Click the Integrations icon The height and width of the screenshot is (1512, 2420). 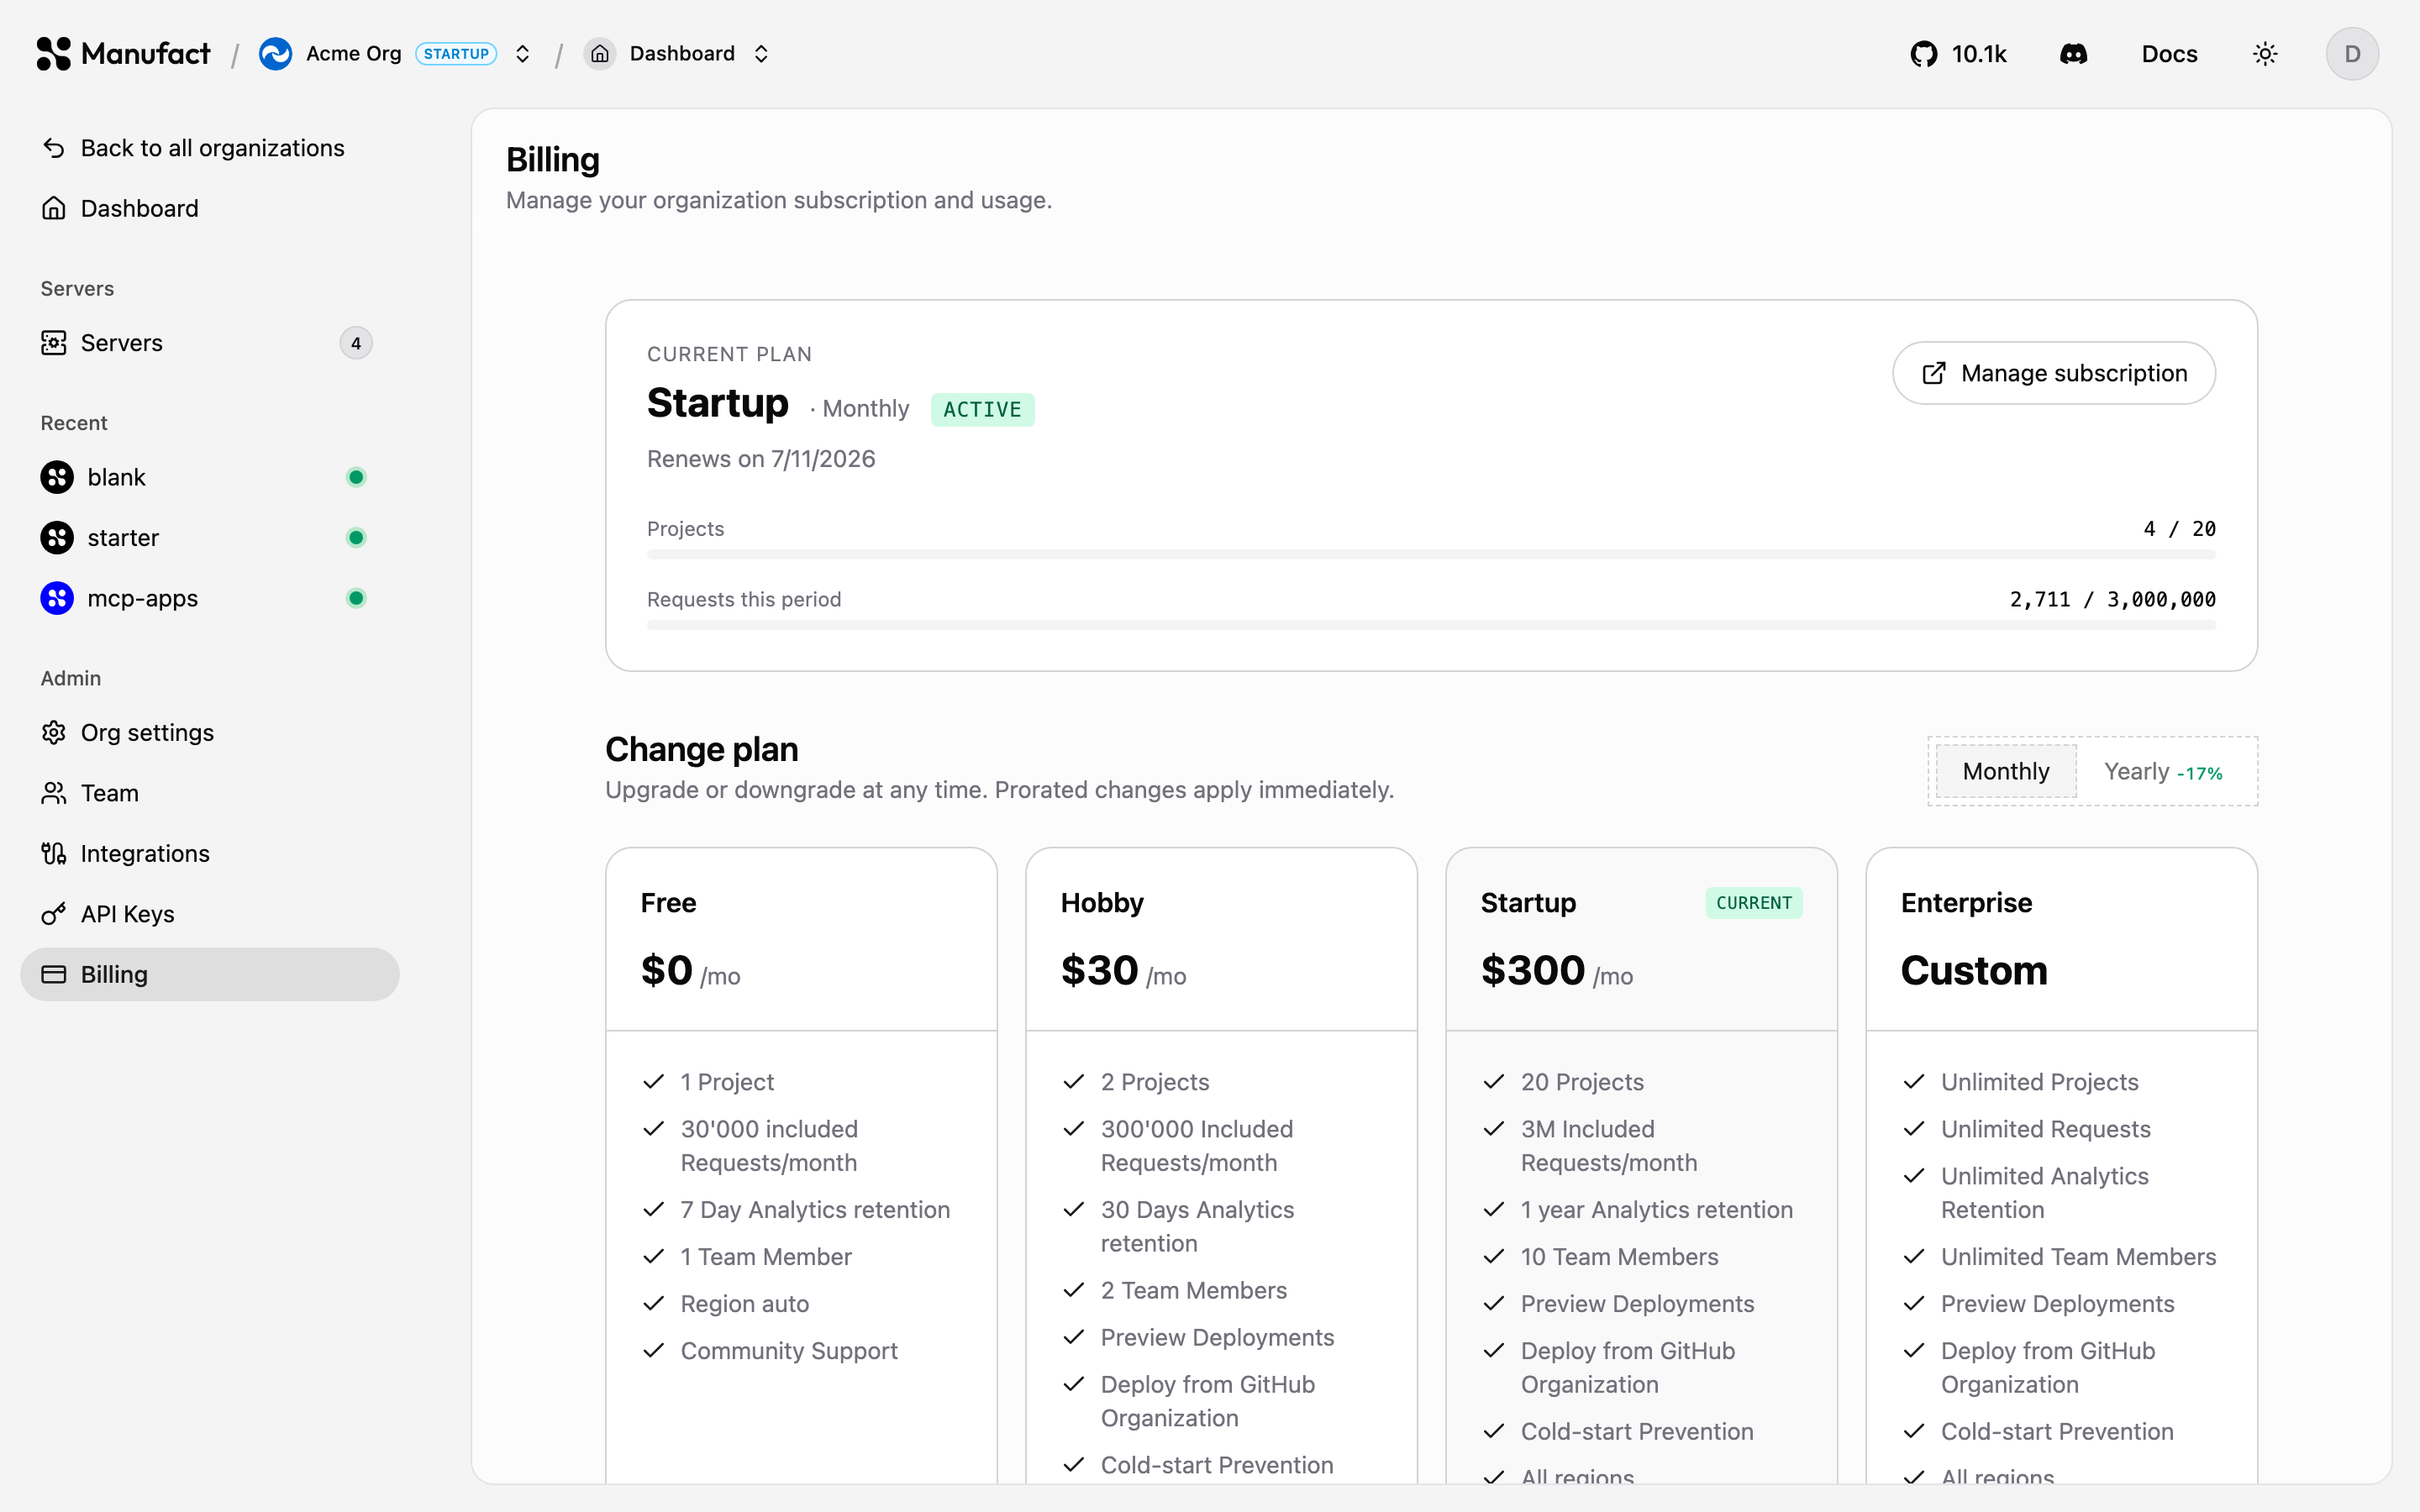54,853
